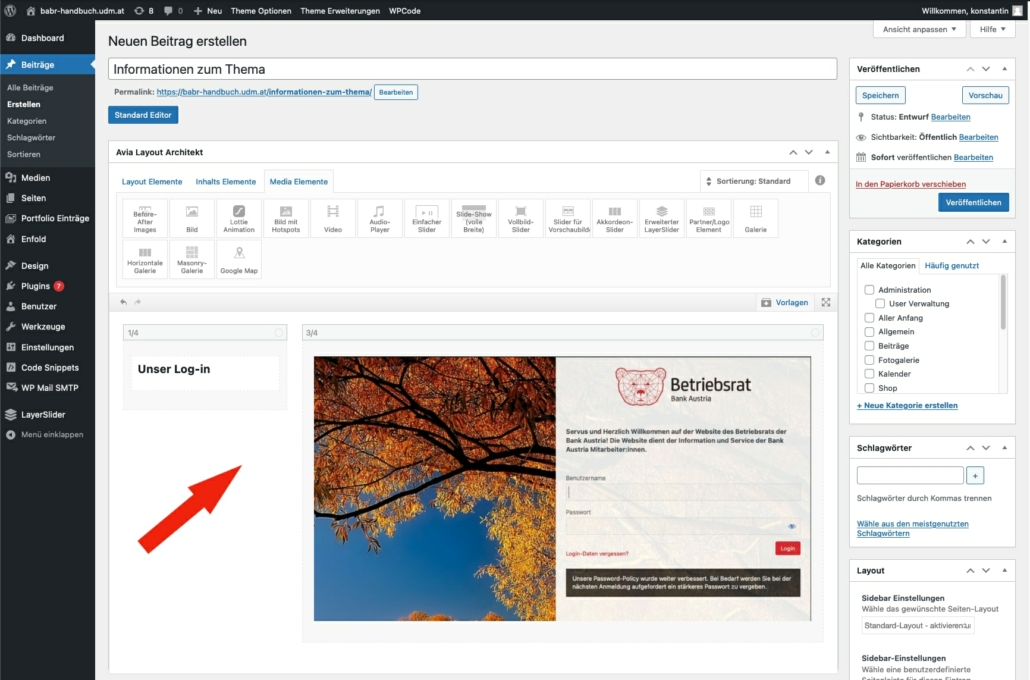Click the Before-After Images element
The height and width of the screenshot is (680, 1030).
click(x=145, y=218)
